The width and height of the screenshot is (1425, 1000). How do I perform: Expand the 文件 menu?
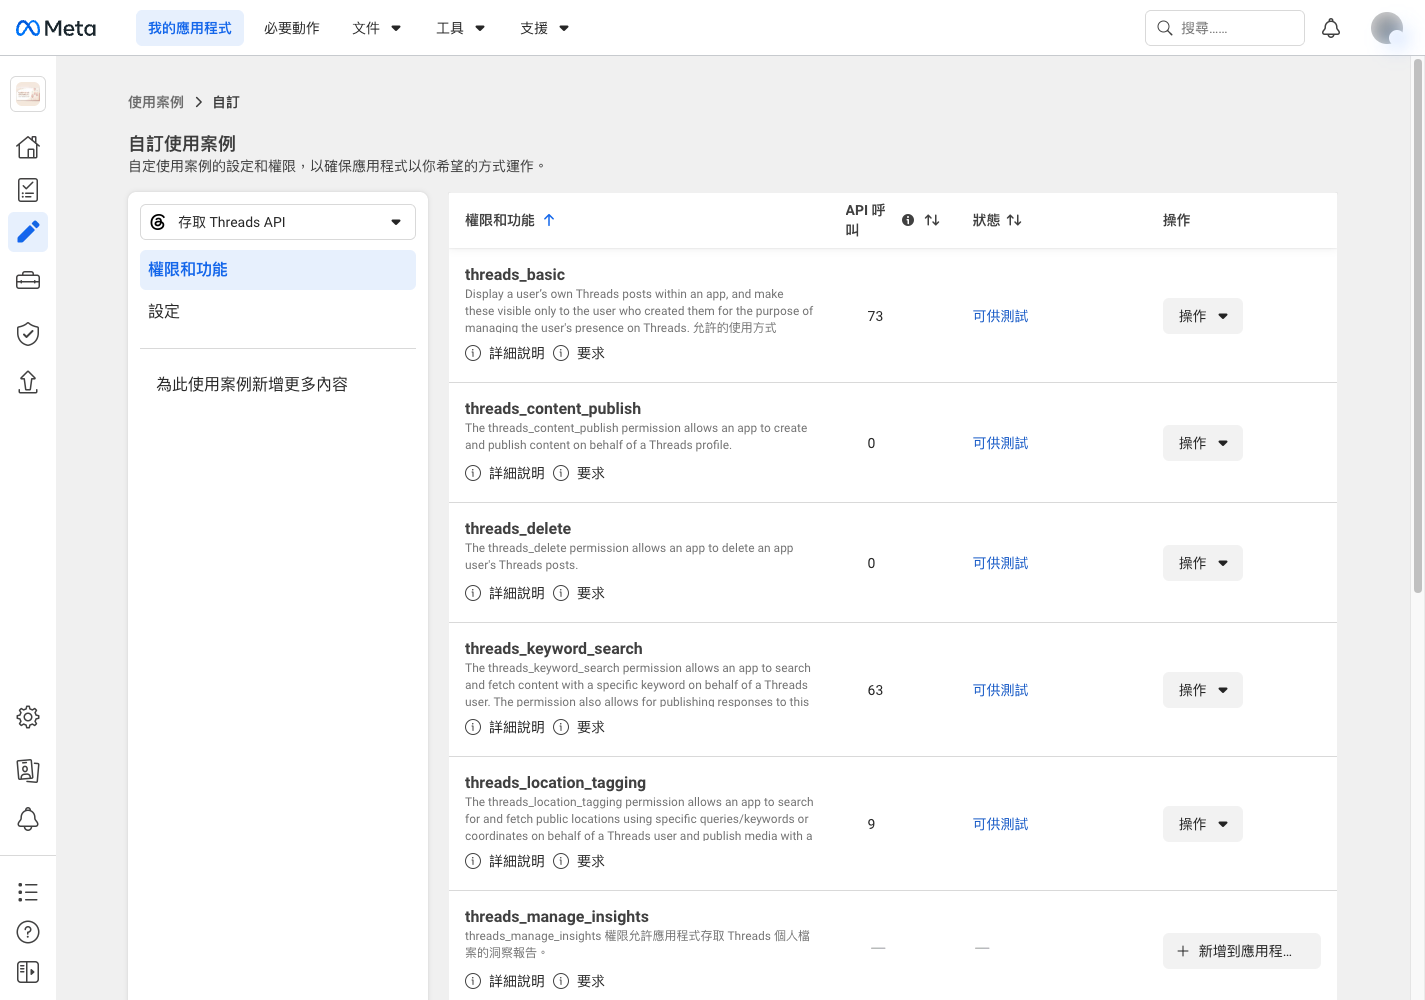(377, 28)
